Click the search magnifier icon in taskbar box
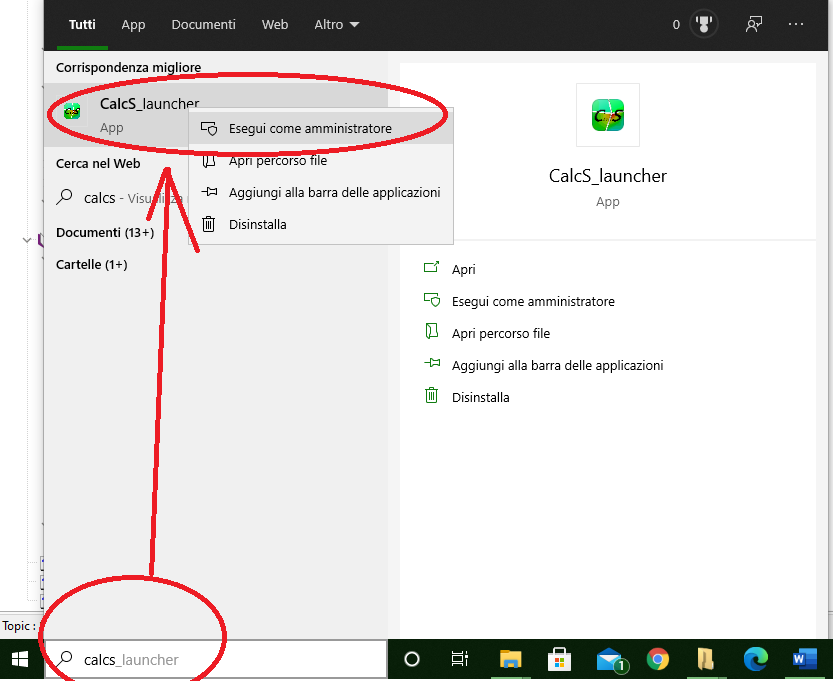833x681 pixels. pyautogui.click(x=65, y=659)
